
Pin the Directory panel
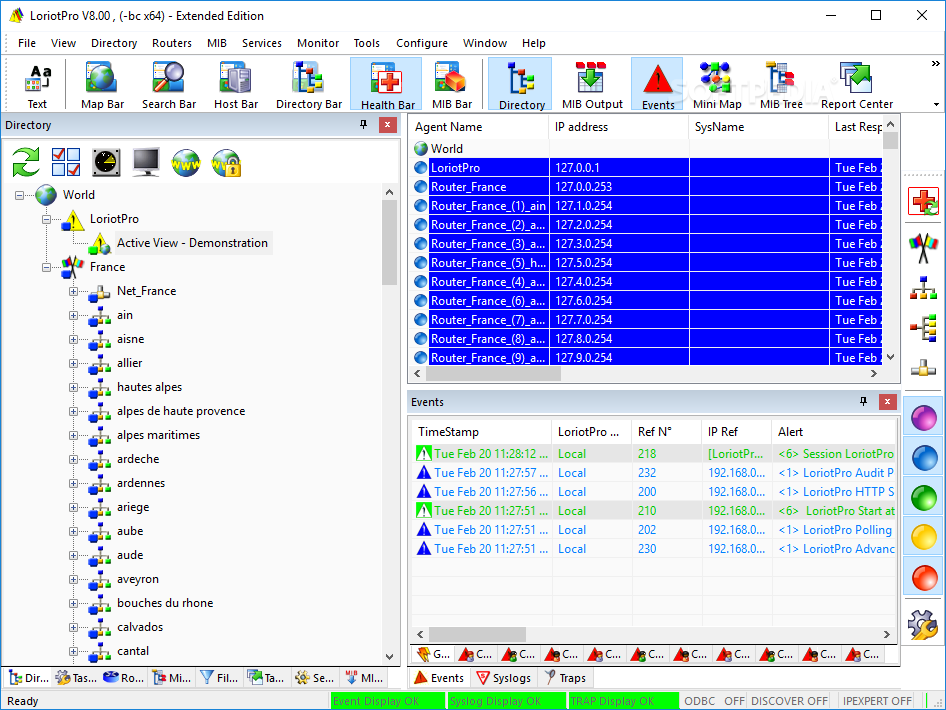click(x=363, y=124)
